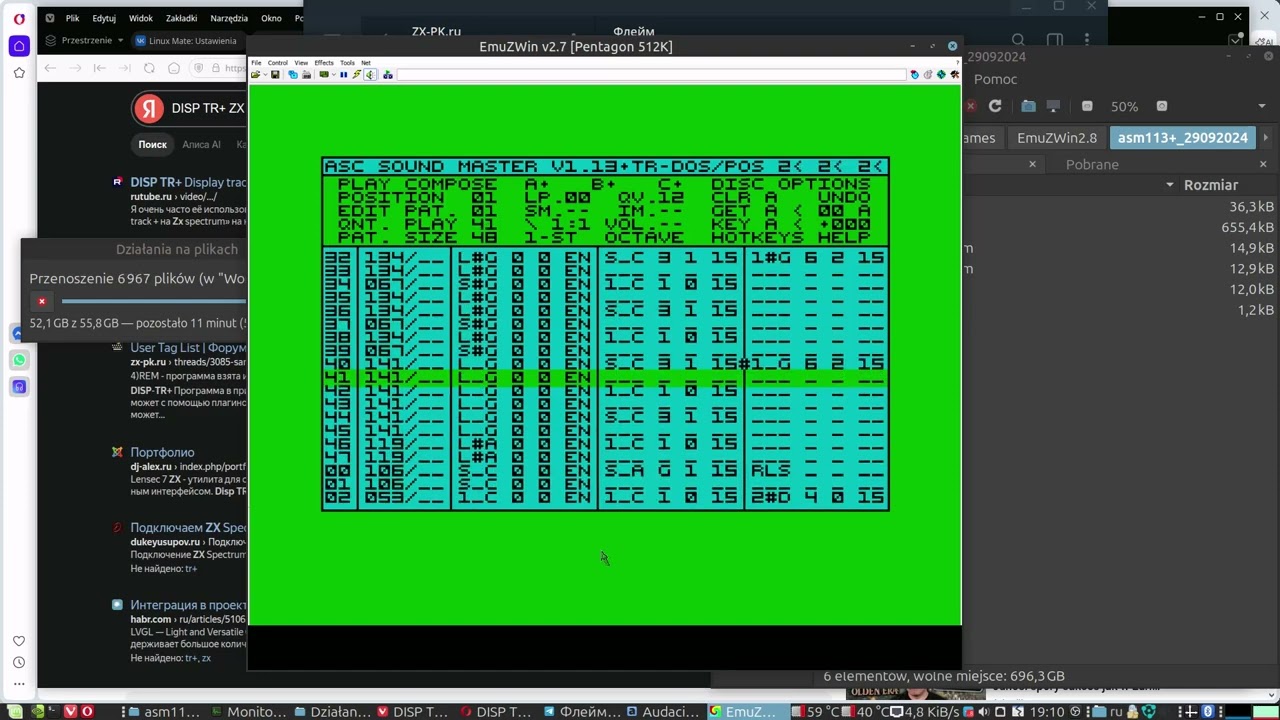The image size is (1280, 720).
Task: Open the Narzędzia menu in the browser
Action: (229, 18)
